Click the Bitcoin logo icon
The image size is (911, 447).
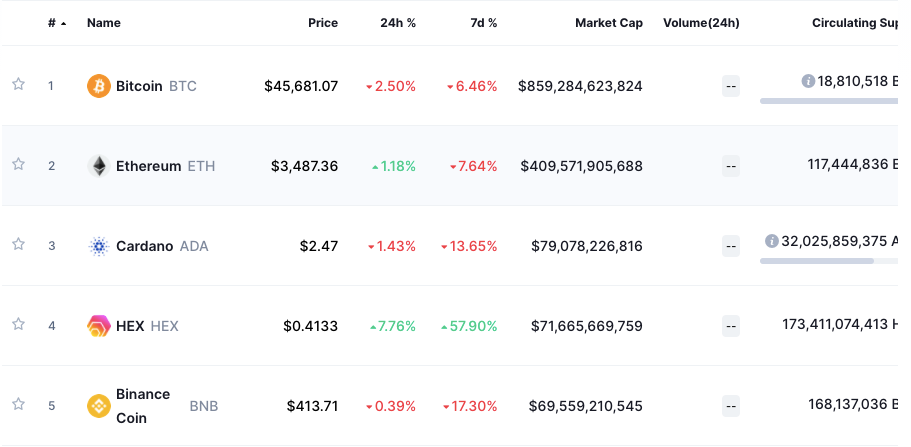tap(98, 86)
